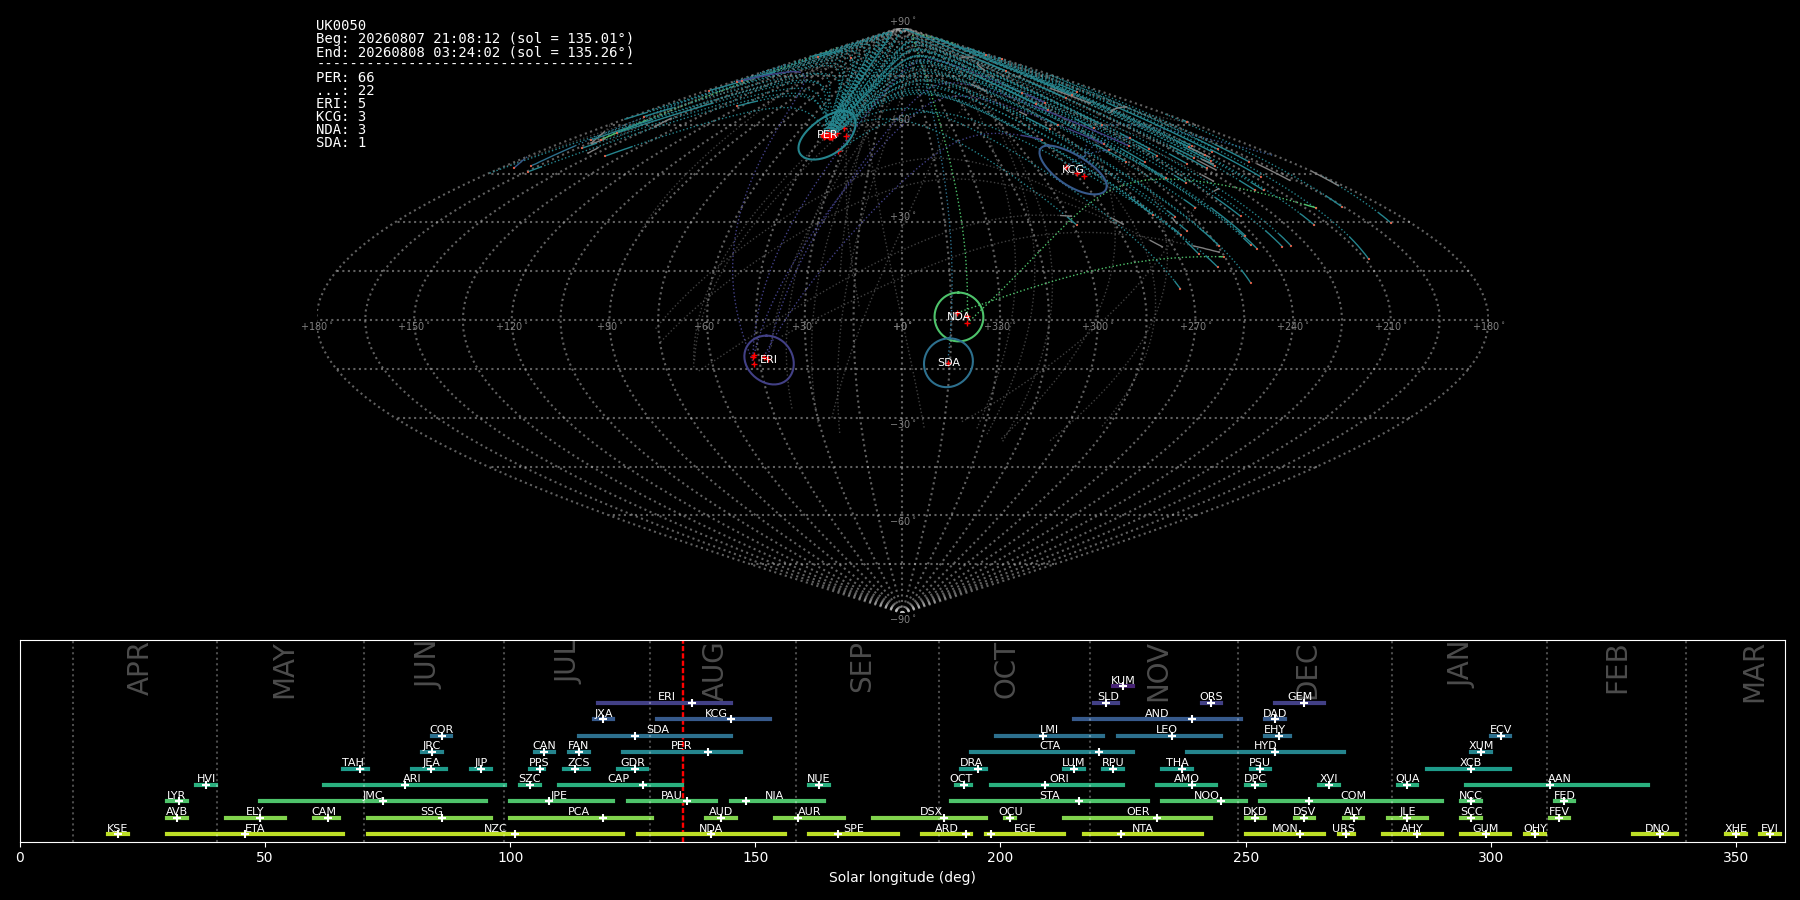Click the GEM shower peak marker
Image resolution: width=1800 pixels, height=900 pixels.
[x=1304, y=703]
